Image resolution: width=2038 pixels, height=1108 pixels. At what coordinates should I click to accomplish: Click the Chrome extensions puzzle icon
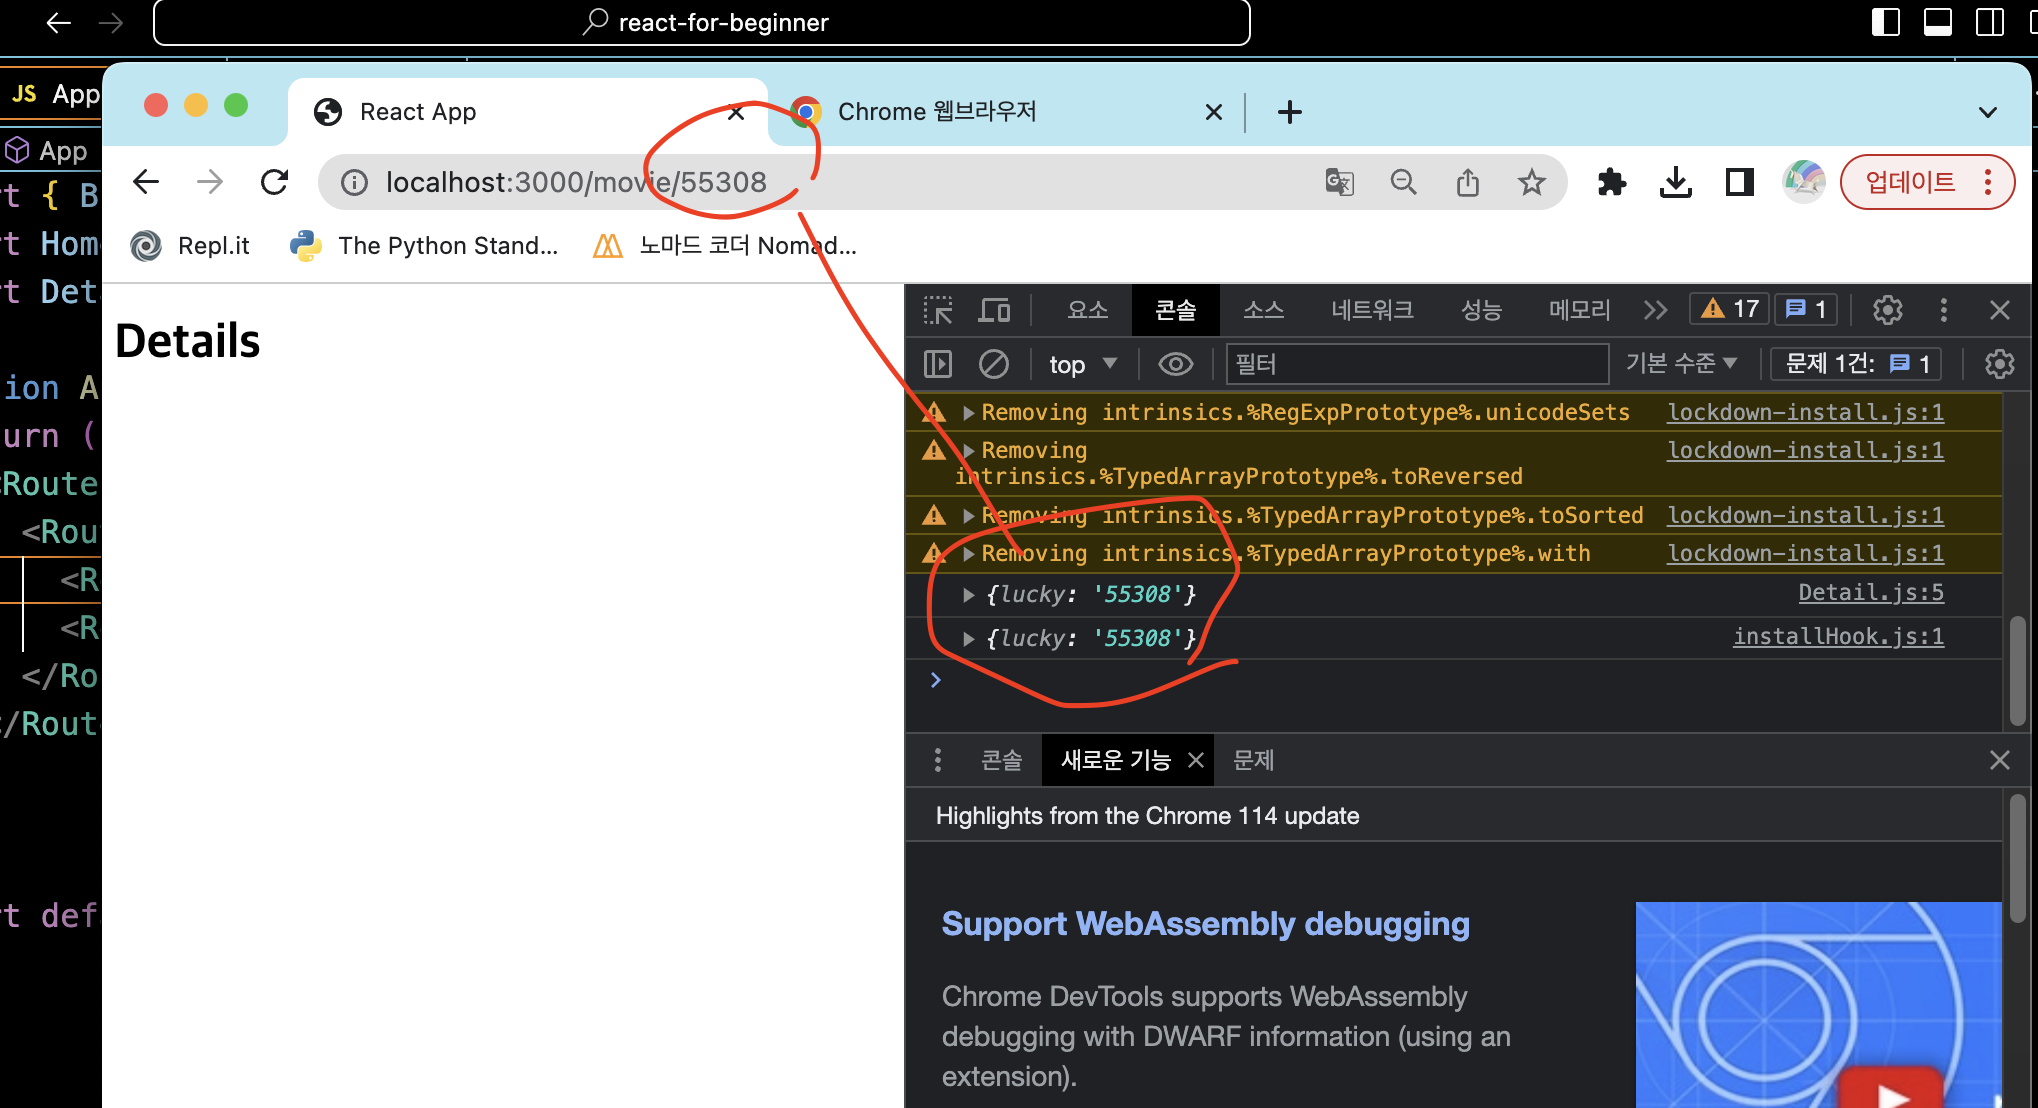point(1611,182)
